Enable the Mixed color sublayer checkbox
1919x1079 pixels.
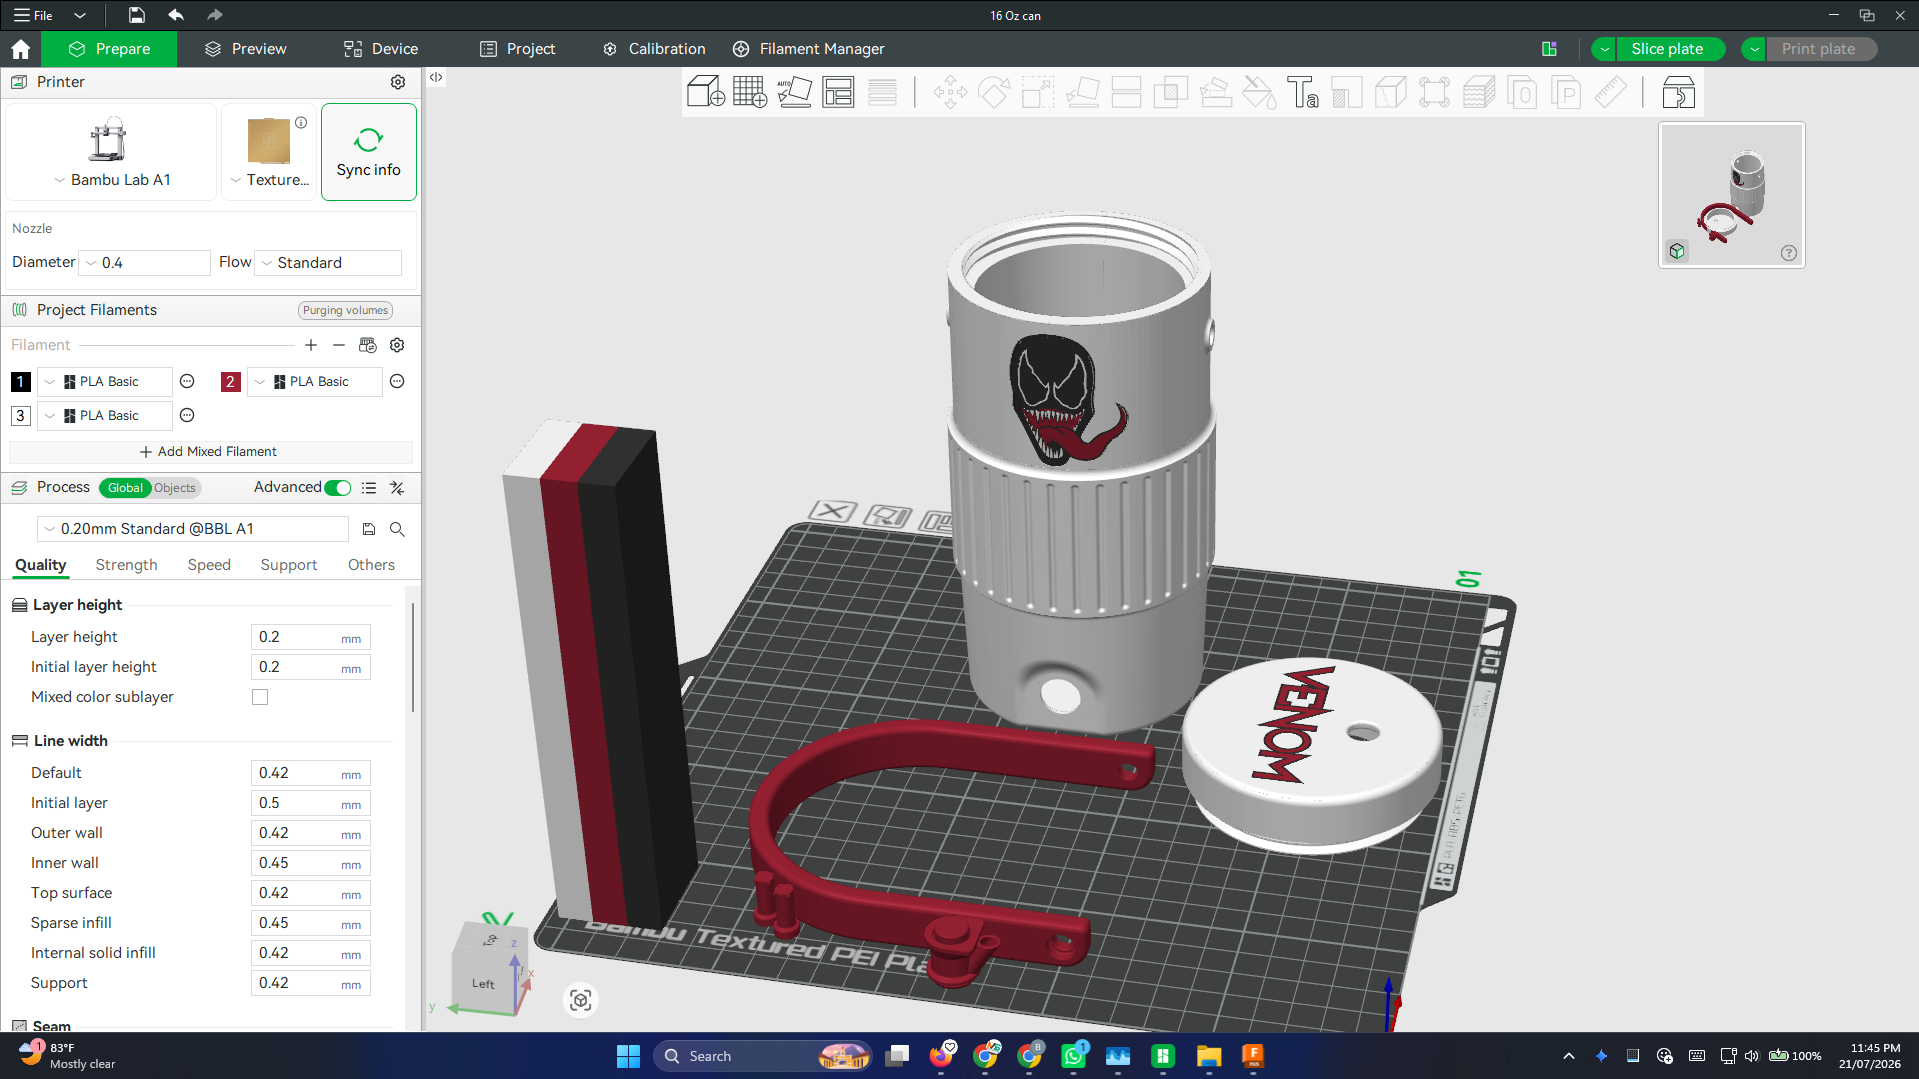tap(260, 697)
